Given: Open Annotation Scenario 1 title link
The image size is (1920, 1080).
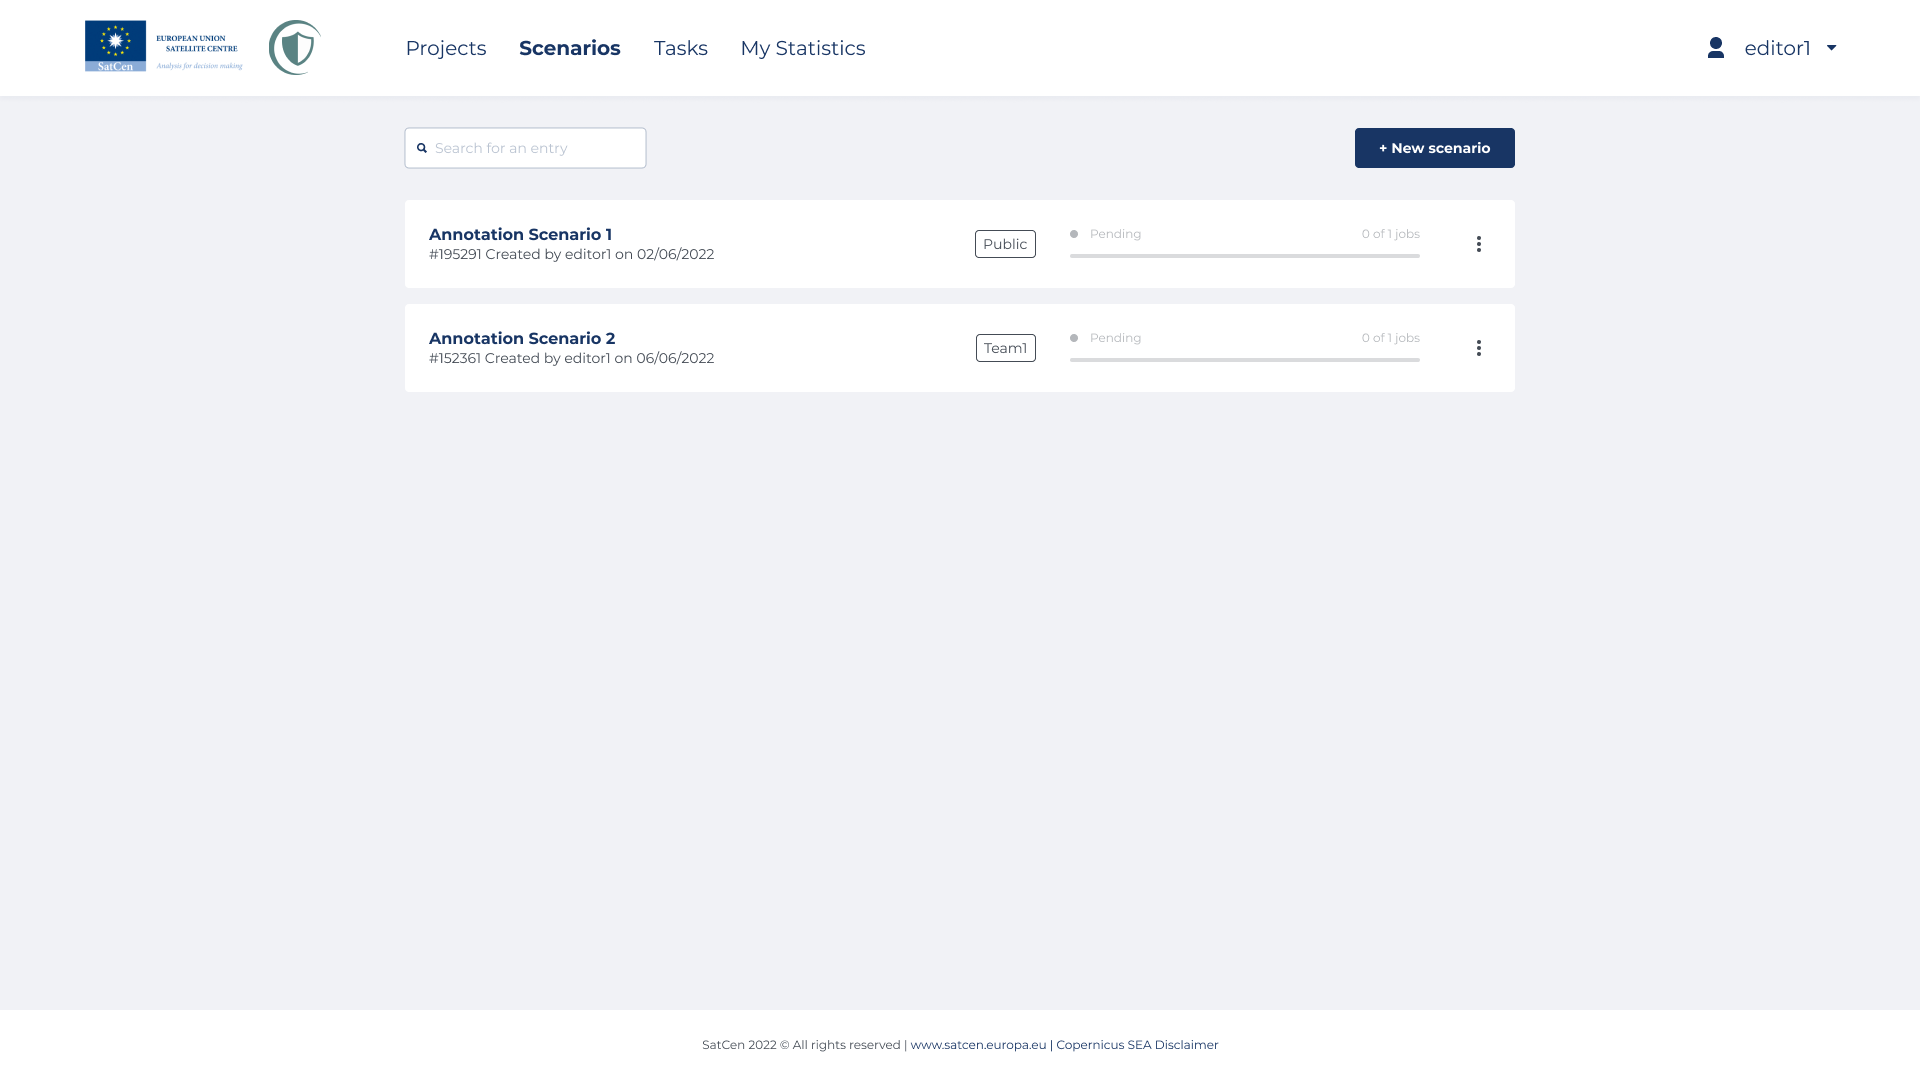Looking at the screenshot, I should (520, 234).
